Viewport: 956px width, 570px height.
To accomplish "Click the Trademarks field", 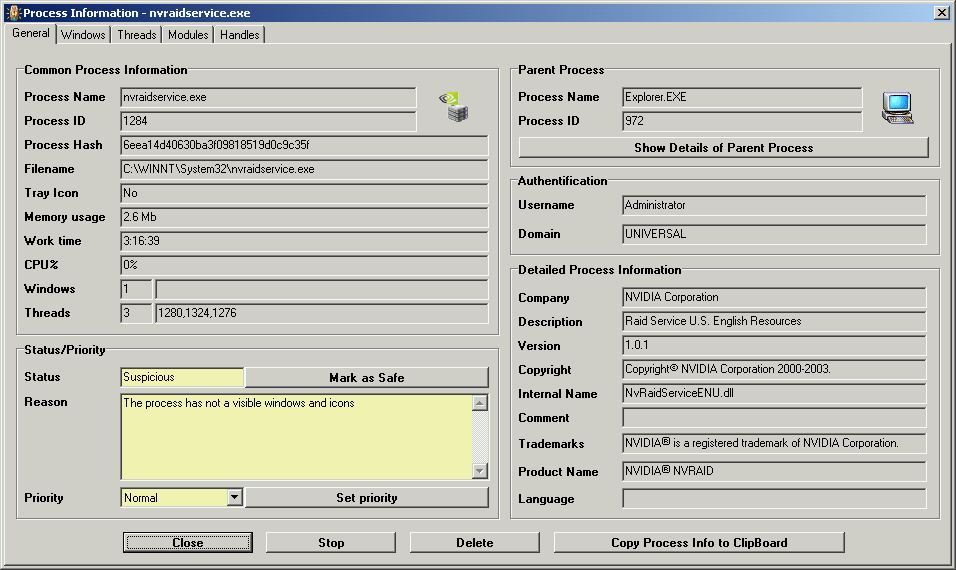I will click(774, 443).
